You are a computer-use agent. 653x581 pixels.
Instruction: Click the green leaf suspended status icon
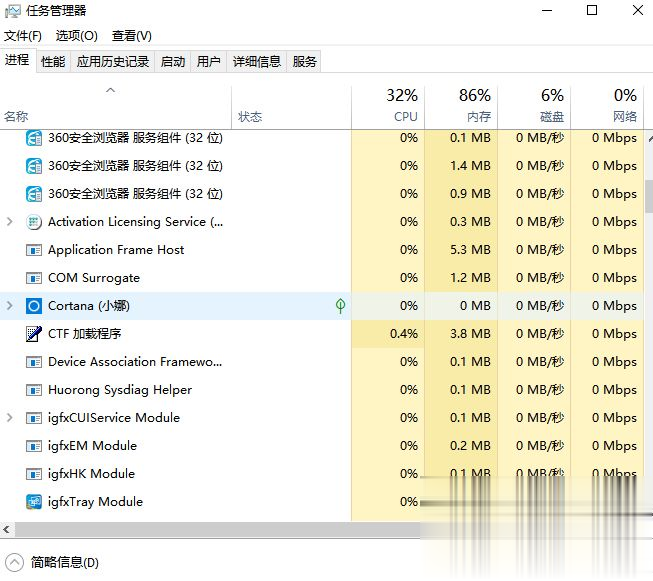tap(340, 306)
